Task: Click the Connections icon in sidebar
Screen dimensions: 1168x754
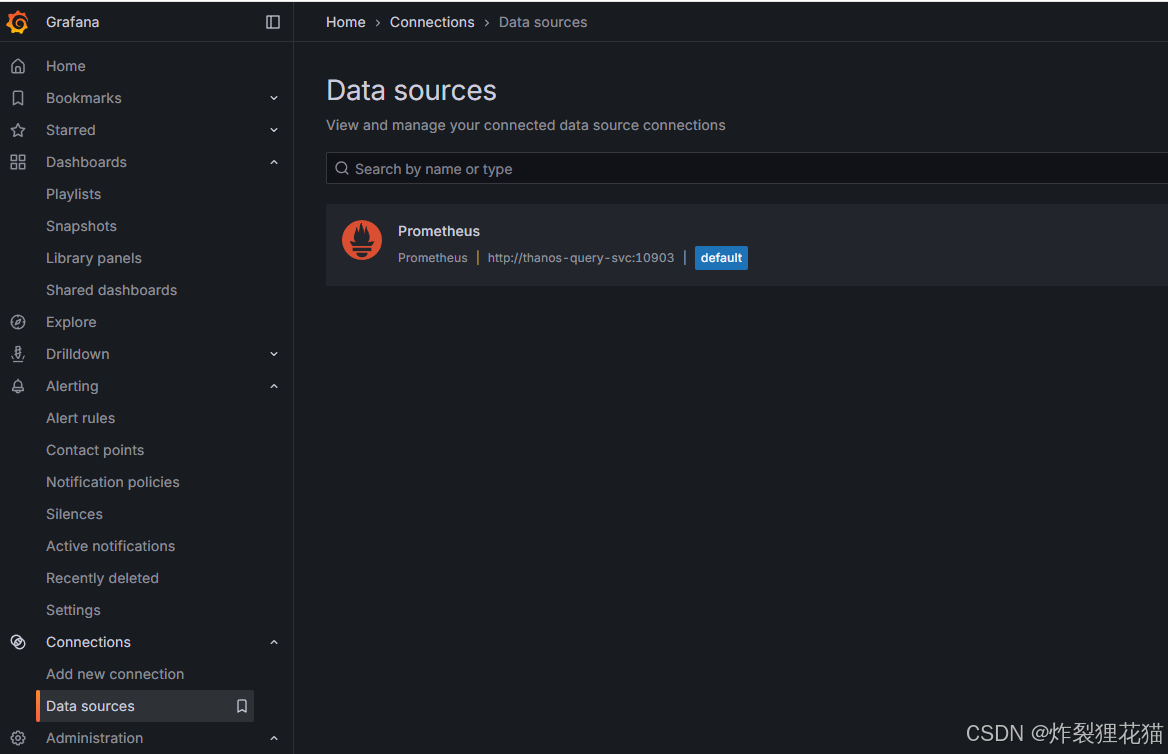Action: point(18,642)
